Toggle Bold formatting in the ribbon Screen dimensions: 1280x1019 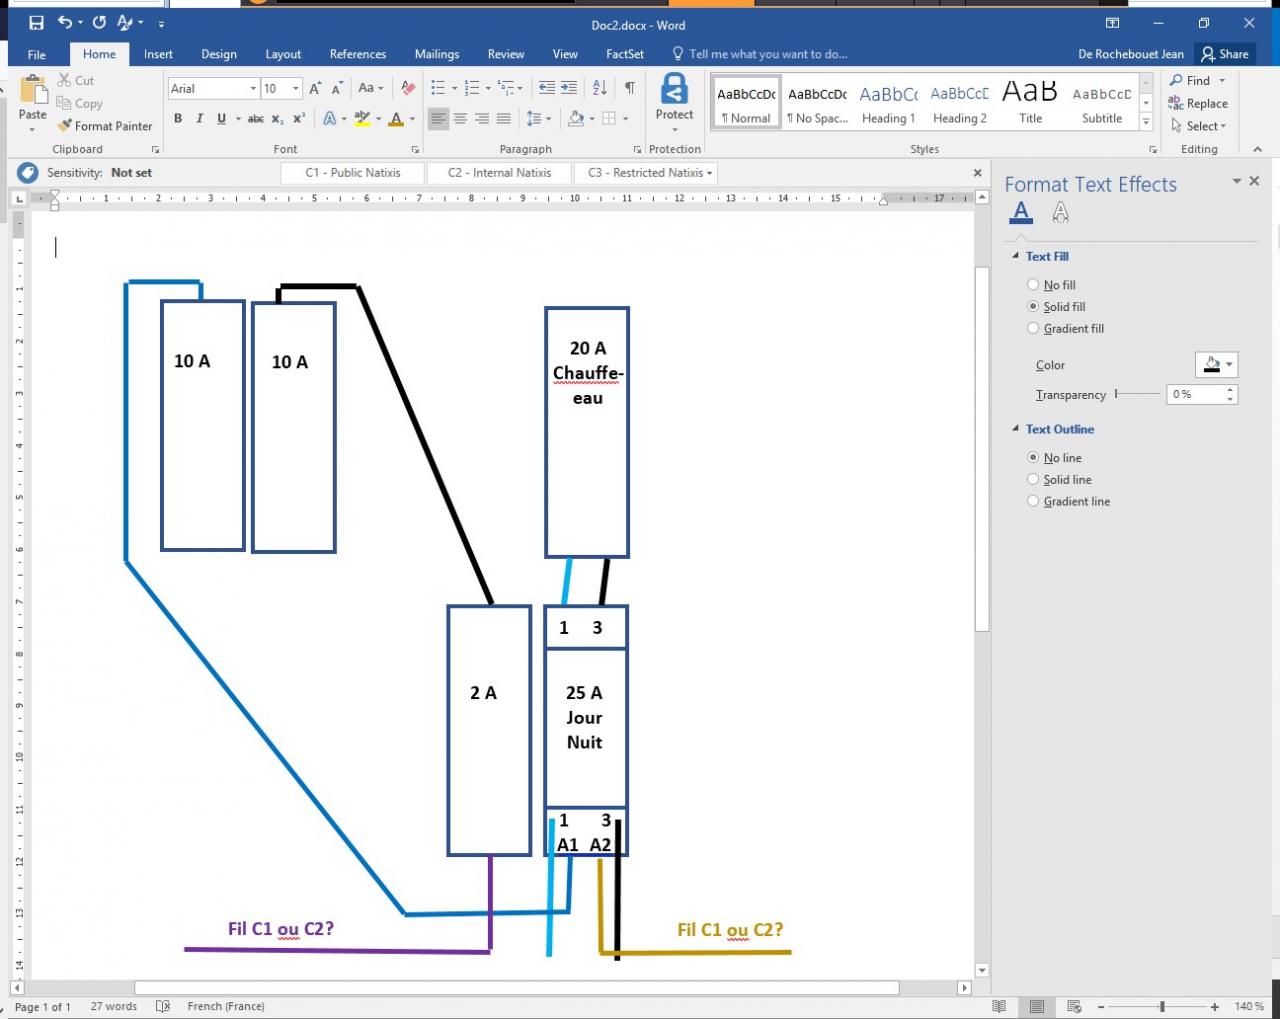[x=178, y=119]
